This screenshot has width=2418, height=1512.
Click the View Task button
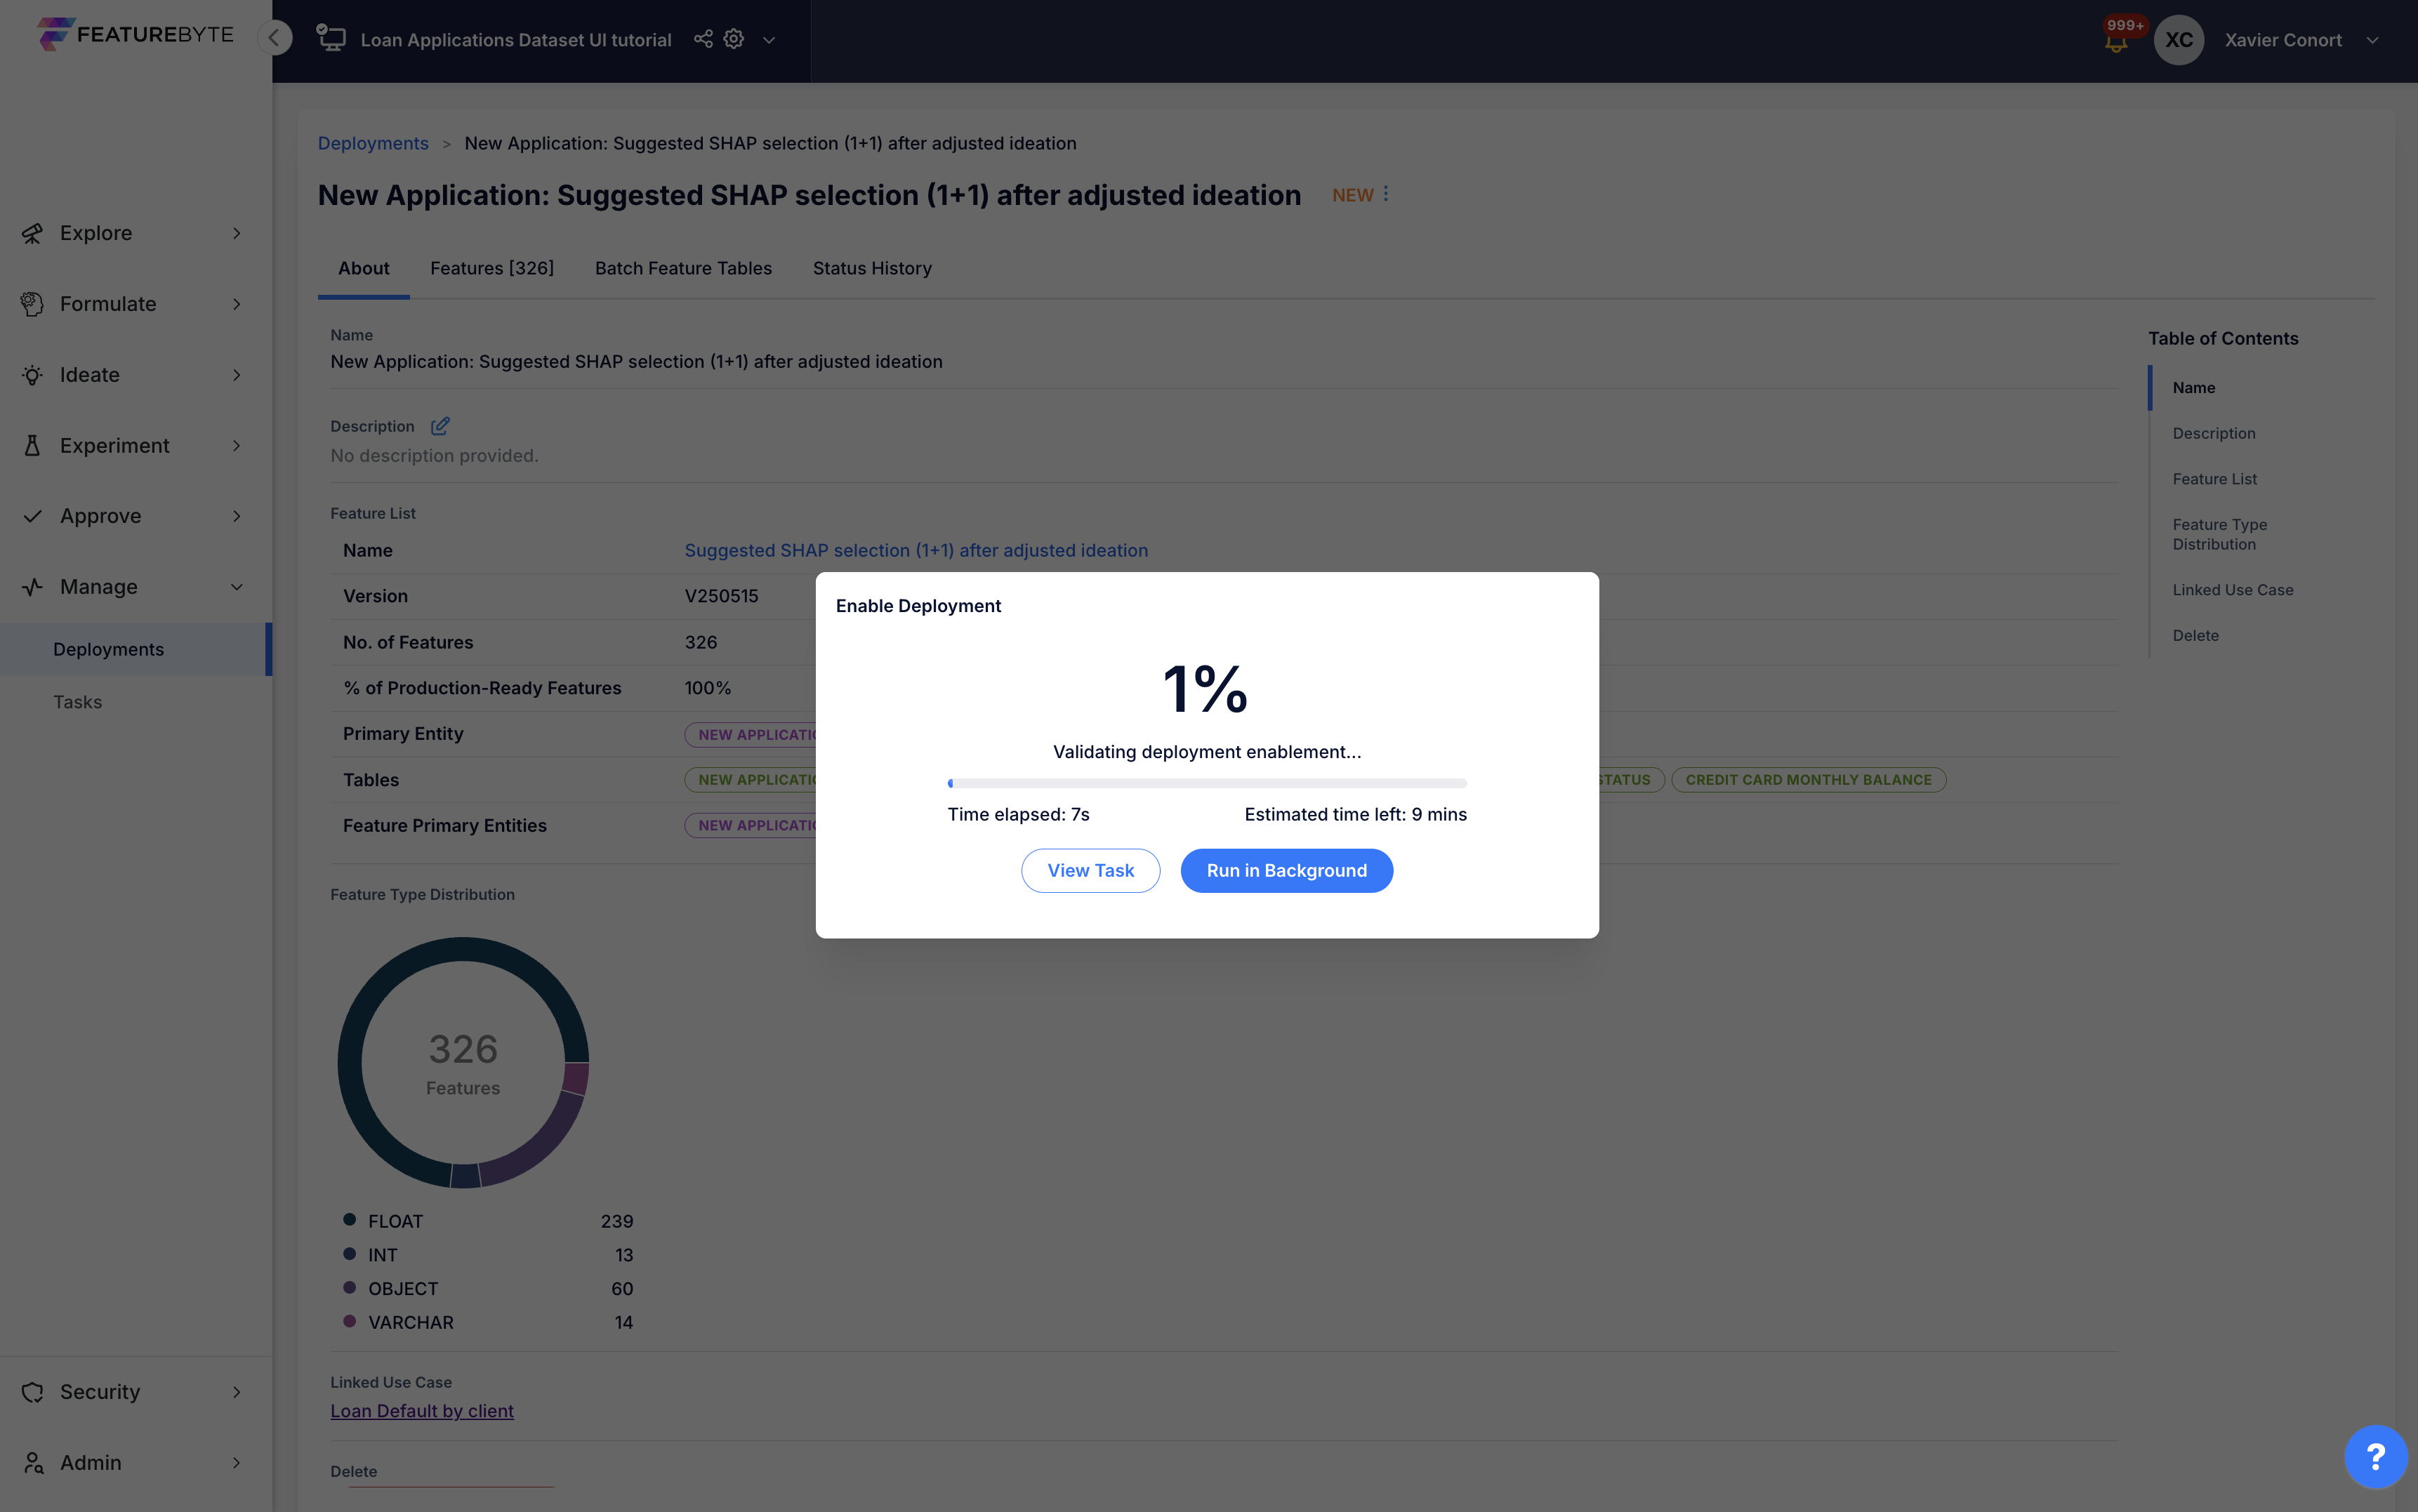click(x=1090, y=870)
